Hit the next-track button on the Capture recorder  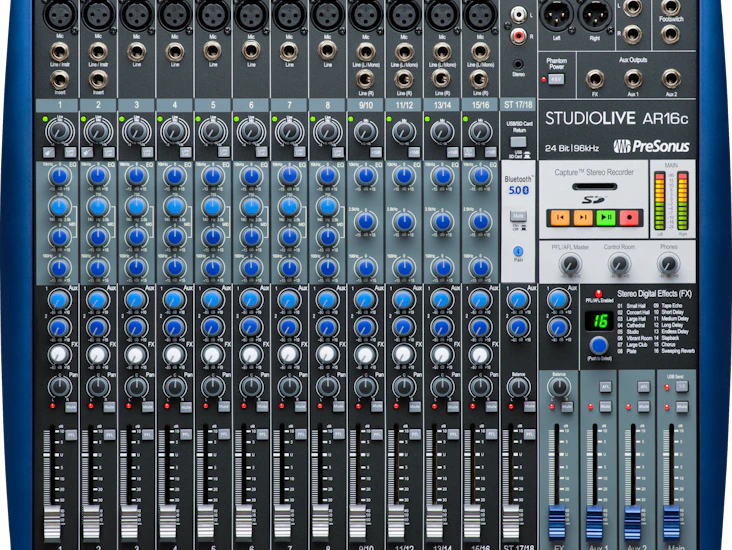point(583,218)
